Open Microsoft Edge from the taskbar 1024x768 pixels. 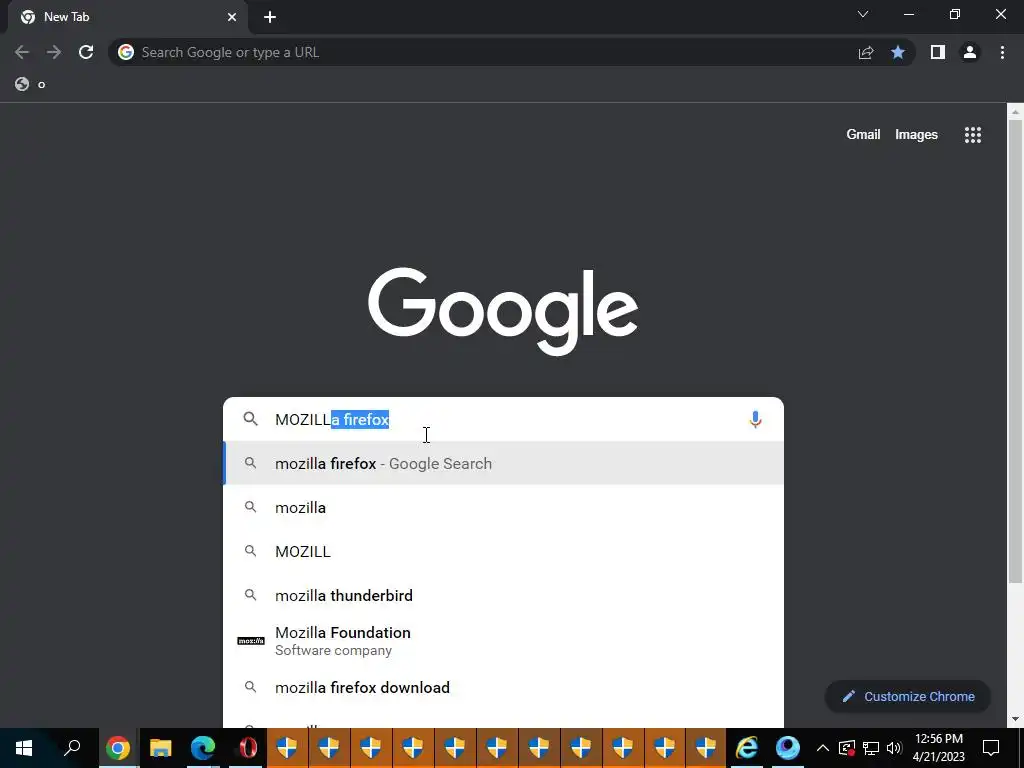202,748
